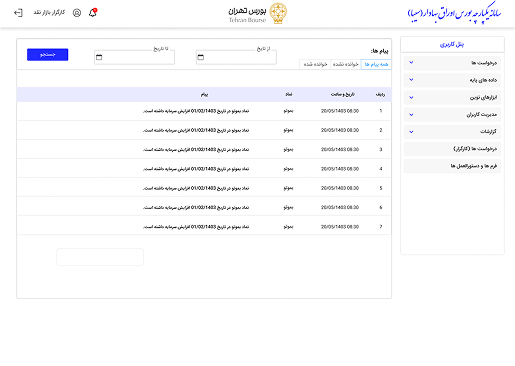Select message text in row 2
The width and height of the screenshot is (515, 366).
(x=196, y=130)
